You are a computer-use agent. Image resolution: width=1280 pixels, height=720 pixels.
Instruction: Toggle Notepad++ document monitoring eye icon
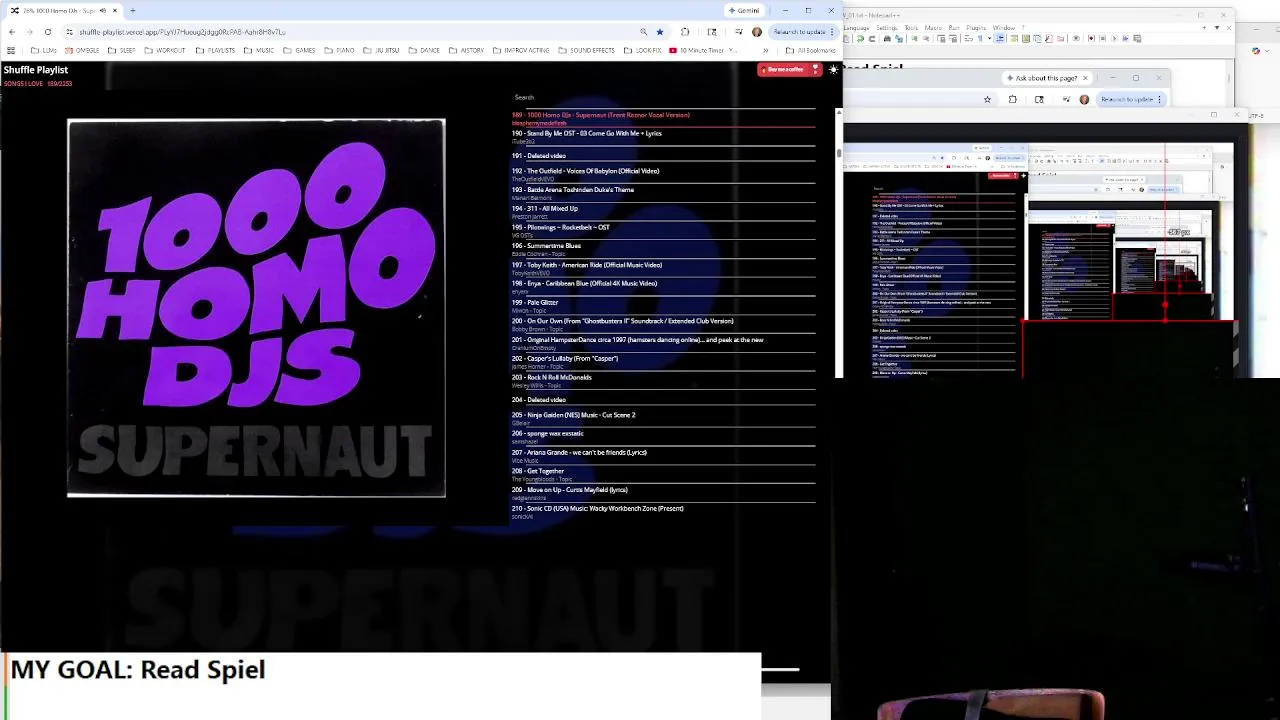(x=1076, y=38)
